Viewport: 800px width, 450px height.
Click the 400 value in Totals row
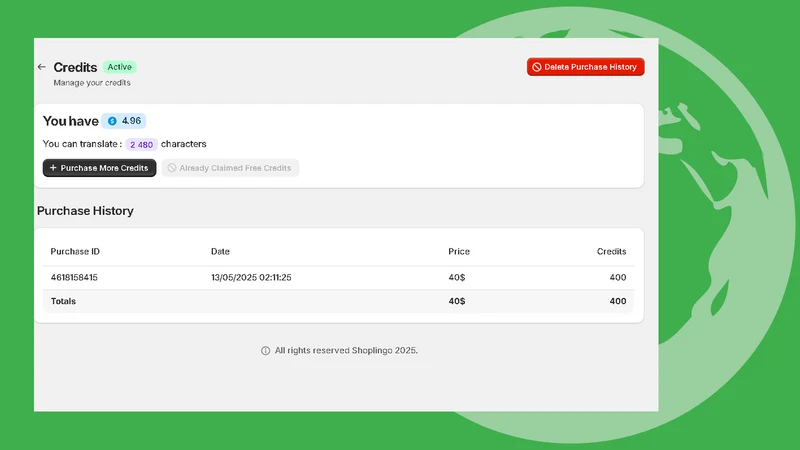coord(618,301)
